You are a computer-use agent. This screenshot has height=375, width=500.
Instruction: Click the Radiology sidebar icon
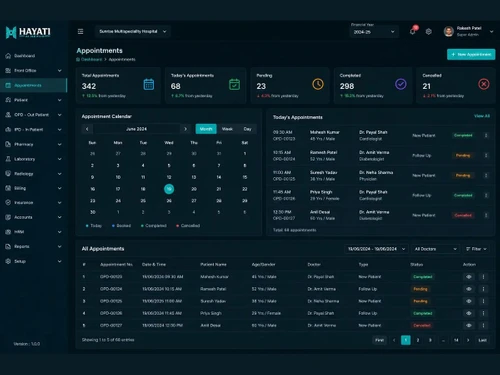click(8, 173)
